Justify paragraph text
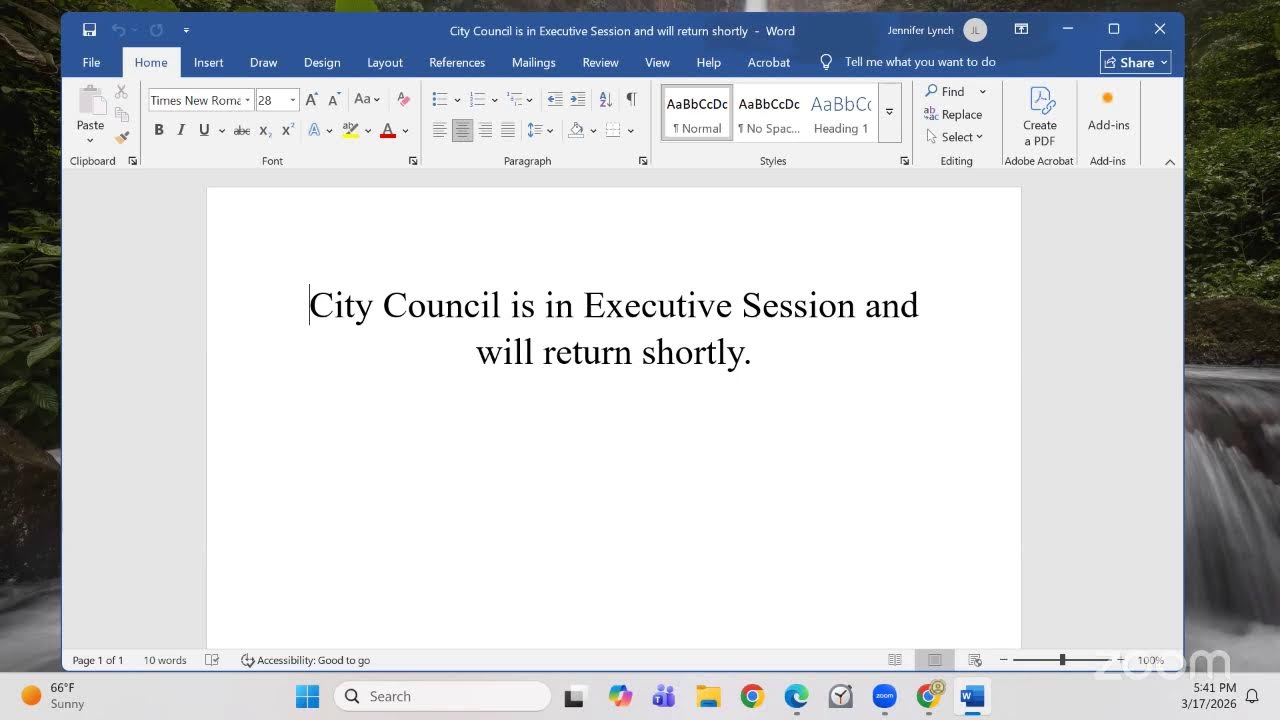 [508, 130]
